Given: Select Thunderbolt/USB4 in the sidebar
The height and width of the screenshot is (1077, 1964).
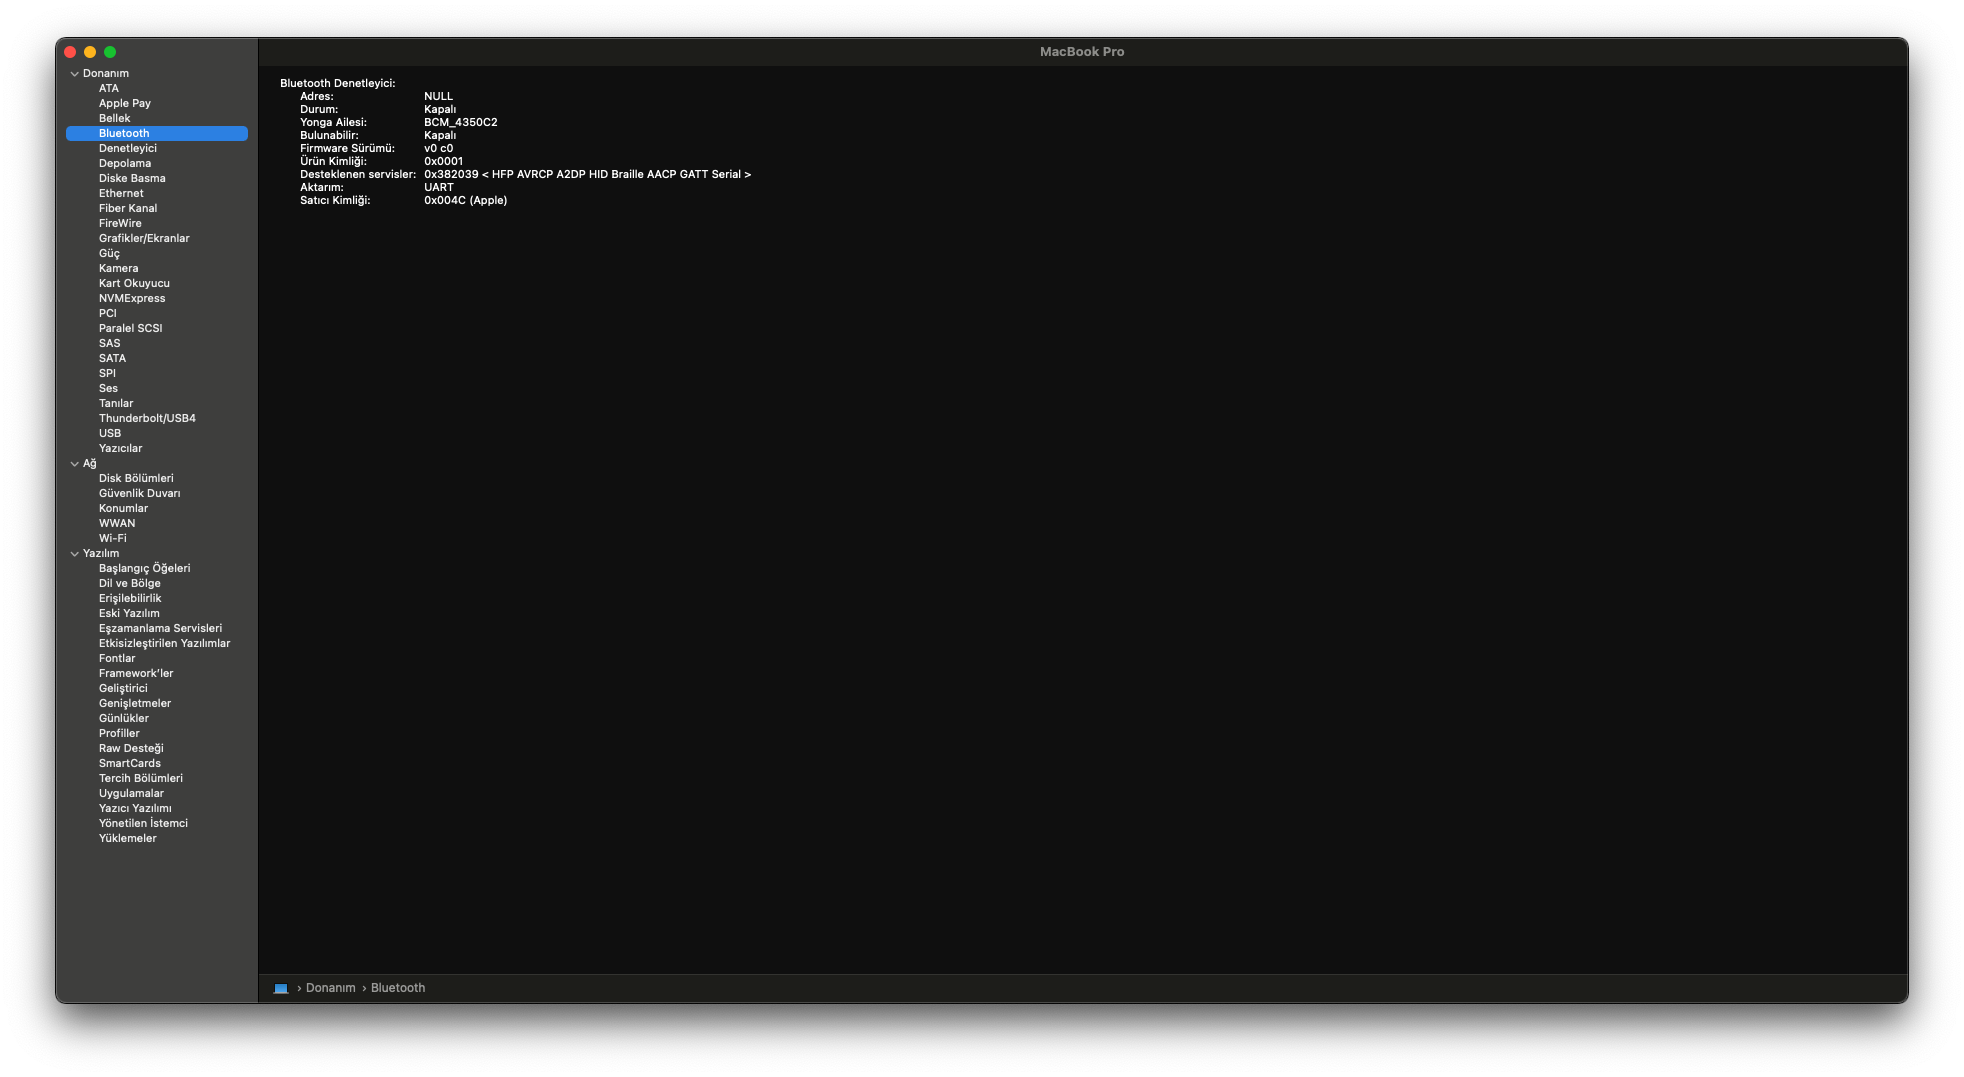Looking at the screenshot, I should coord(147,418).
